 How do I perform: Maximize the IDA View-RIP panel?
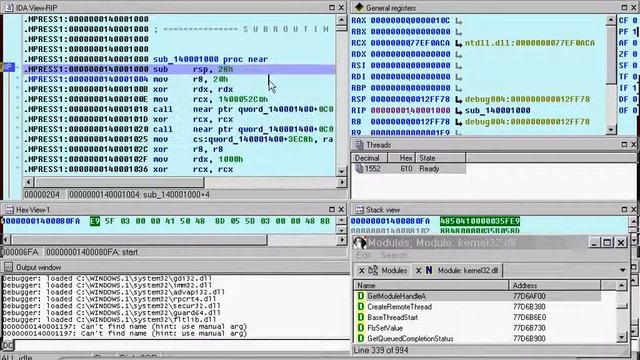coord(332,7)
